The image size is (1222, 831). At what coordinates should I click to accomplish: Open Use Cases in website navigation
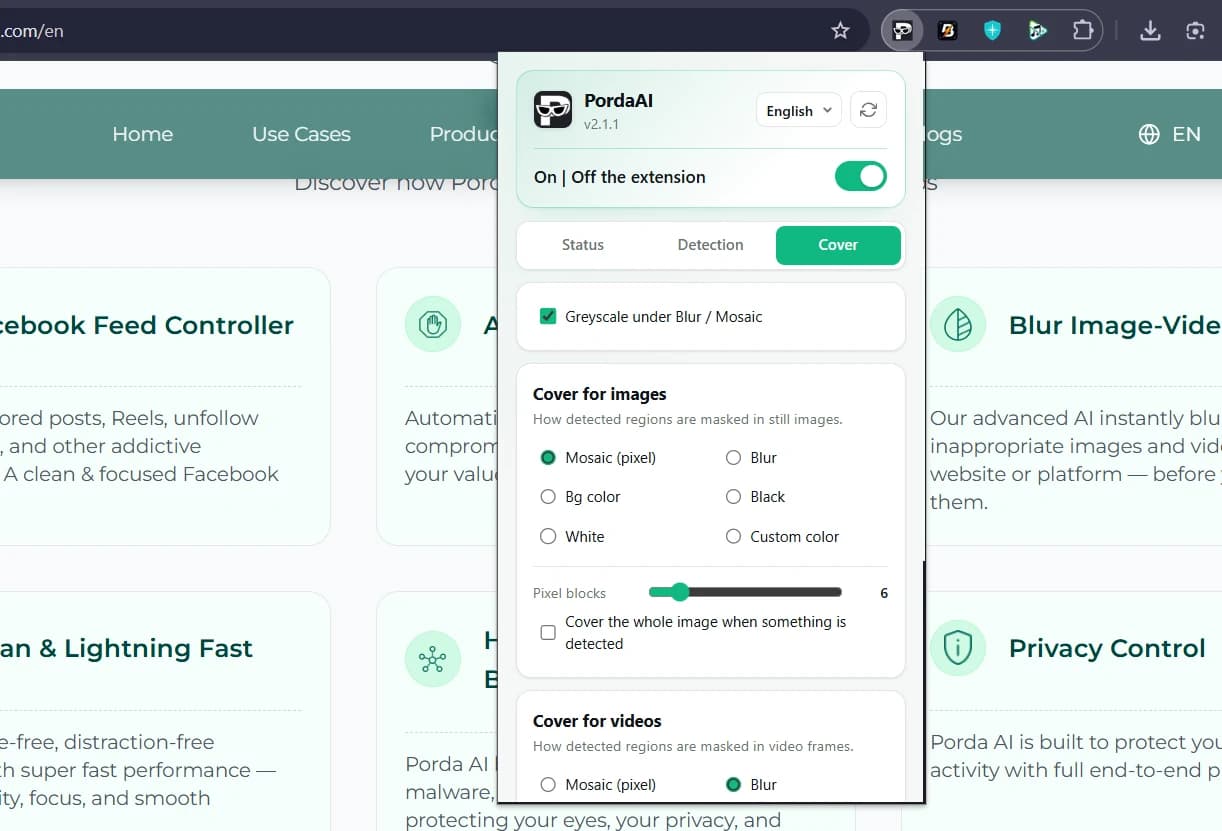(301, 134)
